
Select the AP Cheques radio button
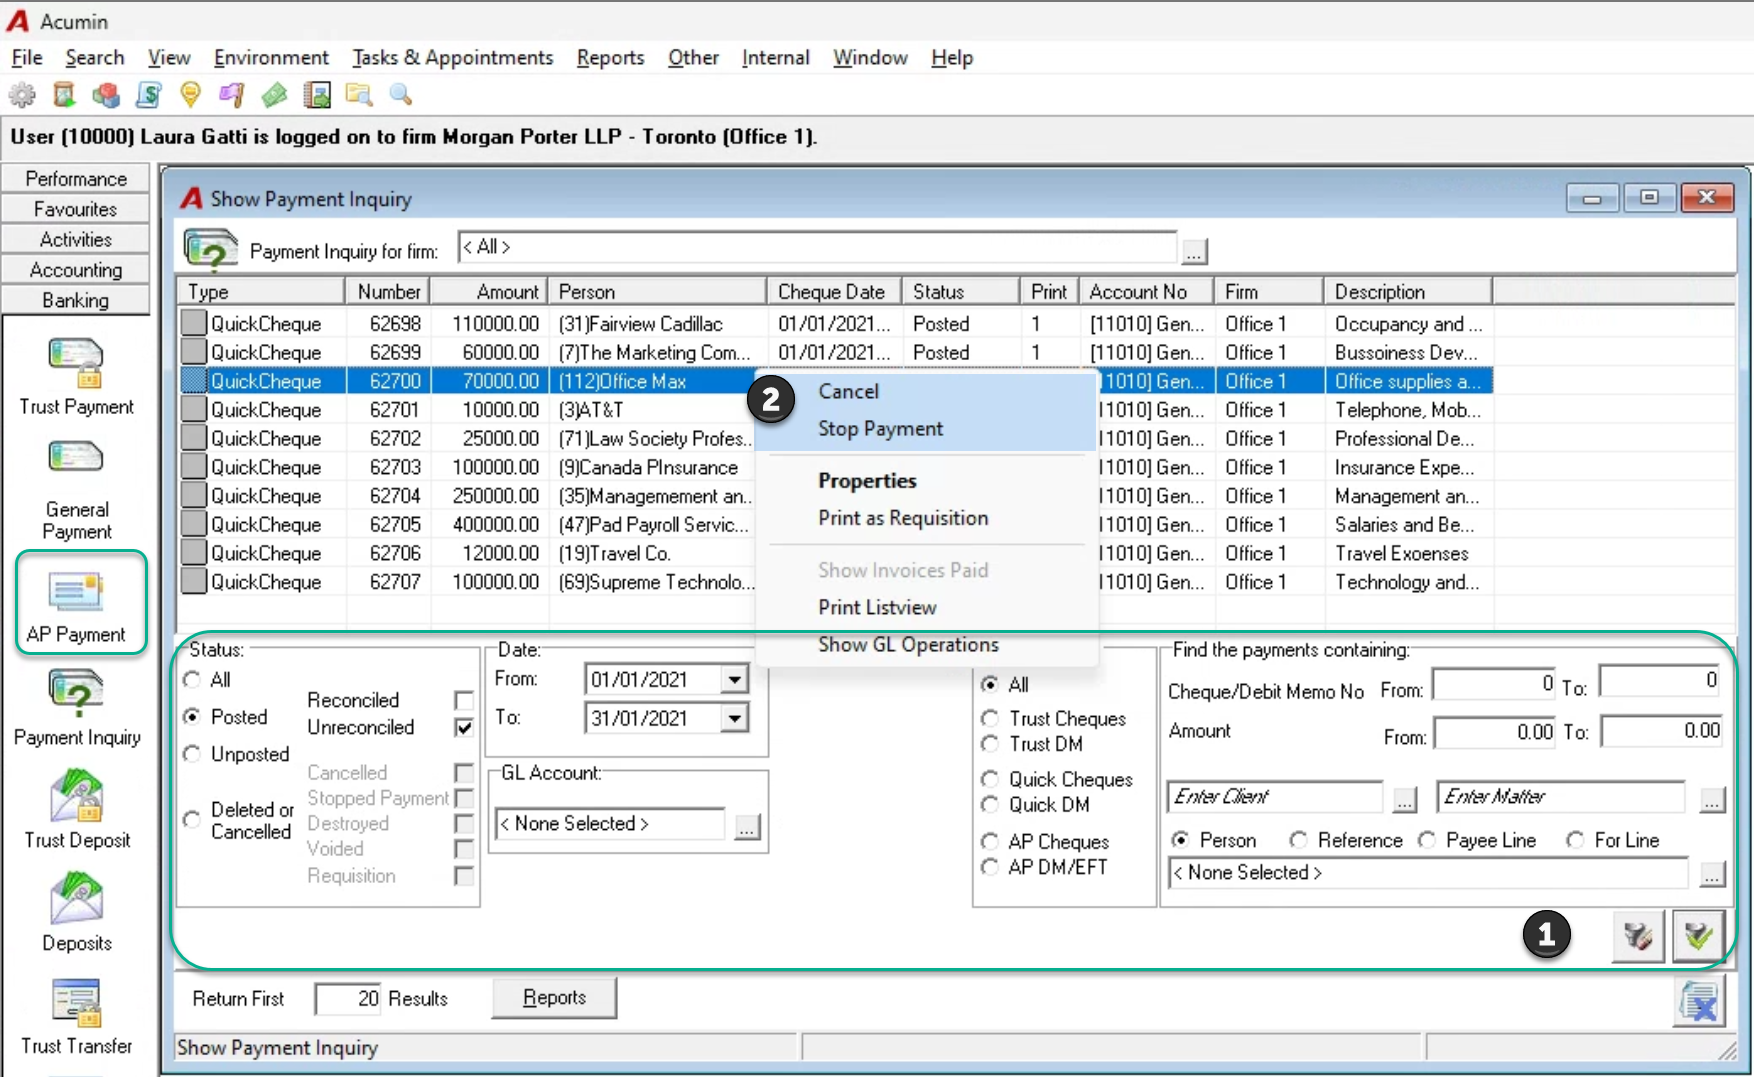tap(990, 841)
